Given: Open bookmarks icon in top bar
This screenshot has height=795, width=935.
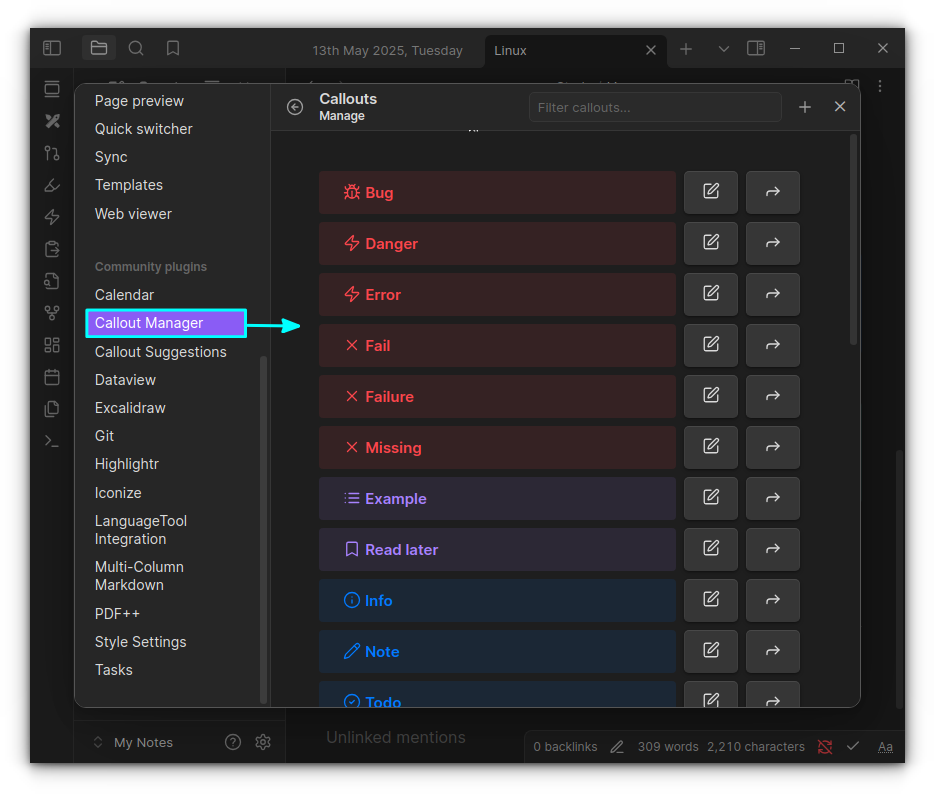Looking at the screenshot, I should [173, 48].
